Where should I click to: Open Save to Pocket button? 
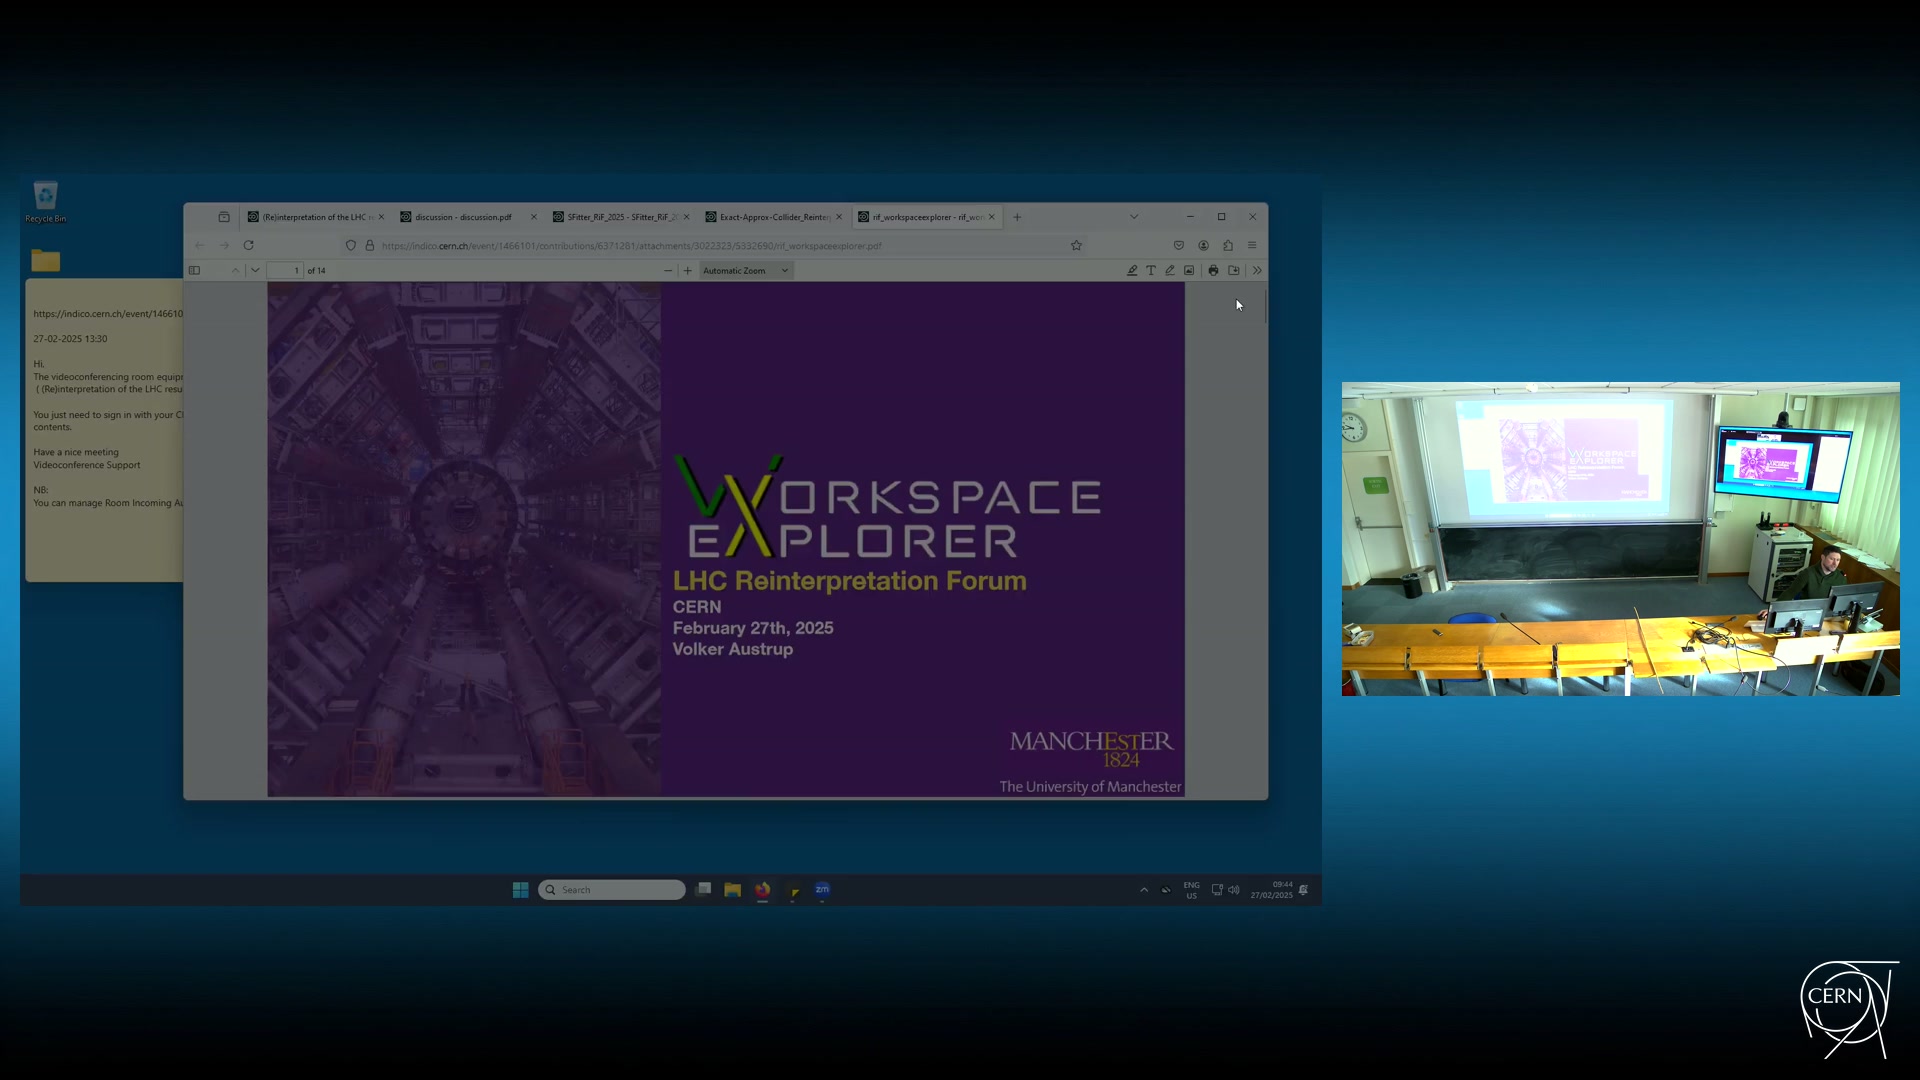(1179, 245)
